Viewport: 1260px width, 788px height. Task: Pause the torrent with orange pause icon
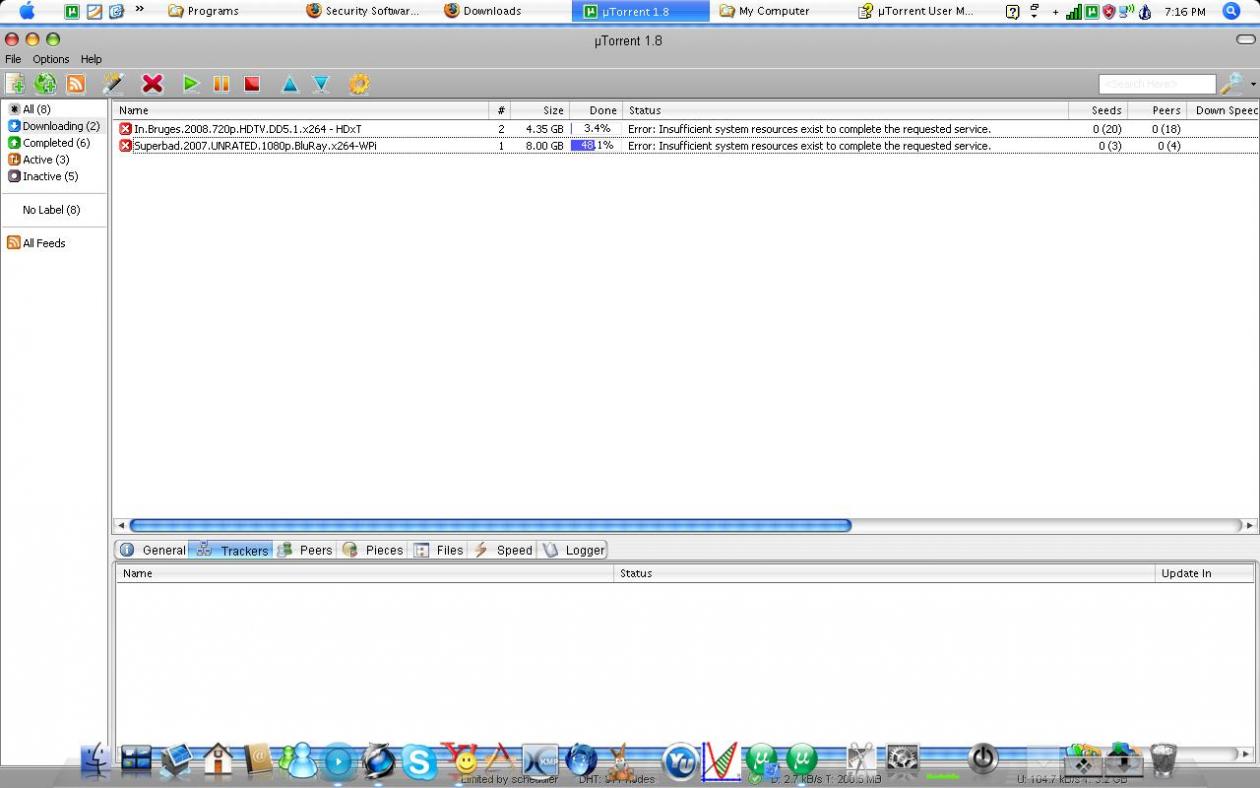221,84
